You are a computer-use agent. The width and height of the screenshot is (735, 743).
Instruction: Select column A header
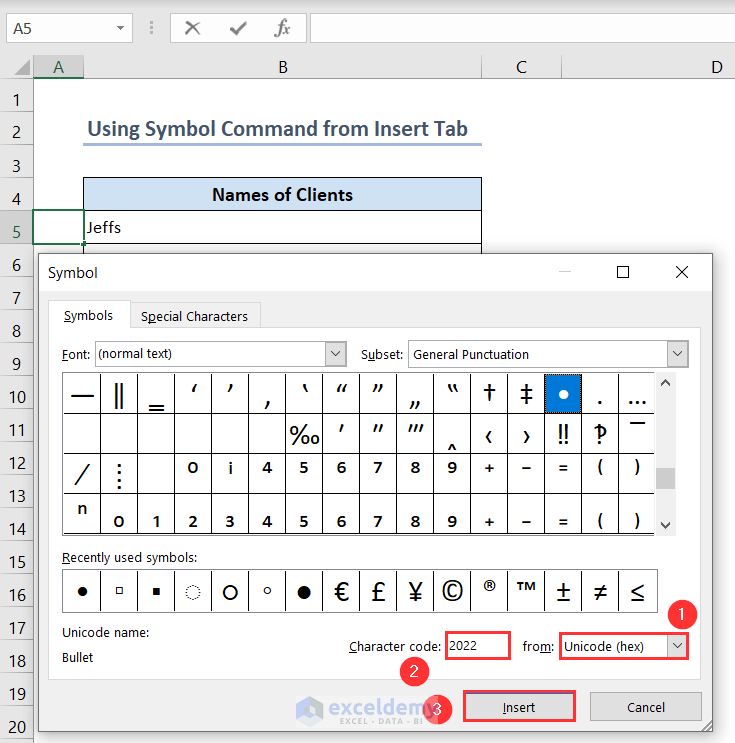(58, 67)
